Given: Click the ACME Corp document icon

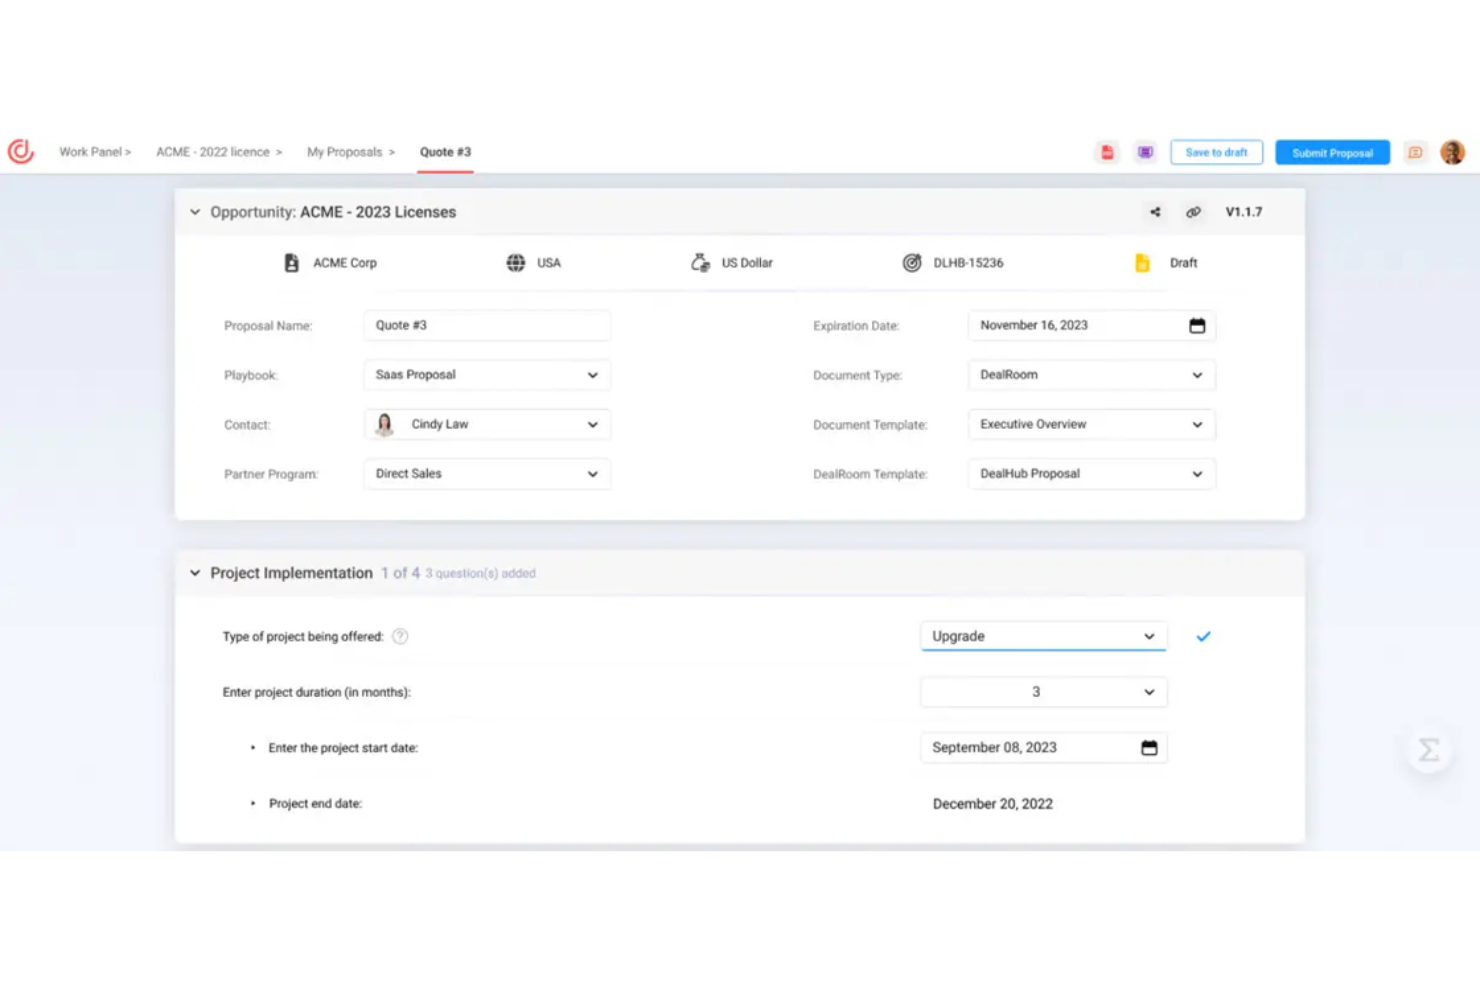Looking at the screenshot, I should coord(291,263).
